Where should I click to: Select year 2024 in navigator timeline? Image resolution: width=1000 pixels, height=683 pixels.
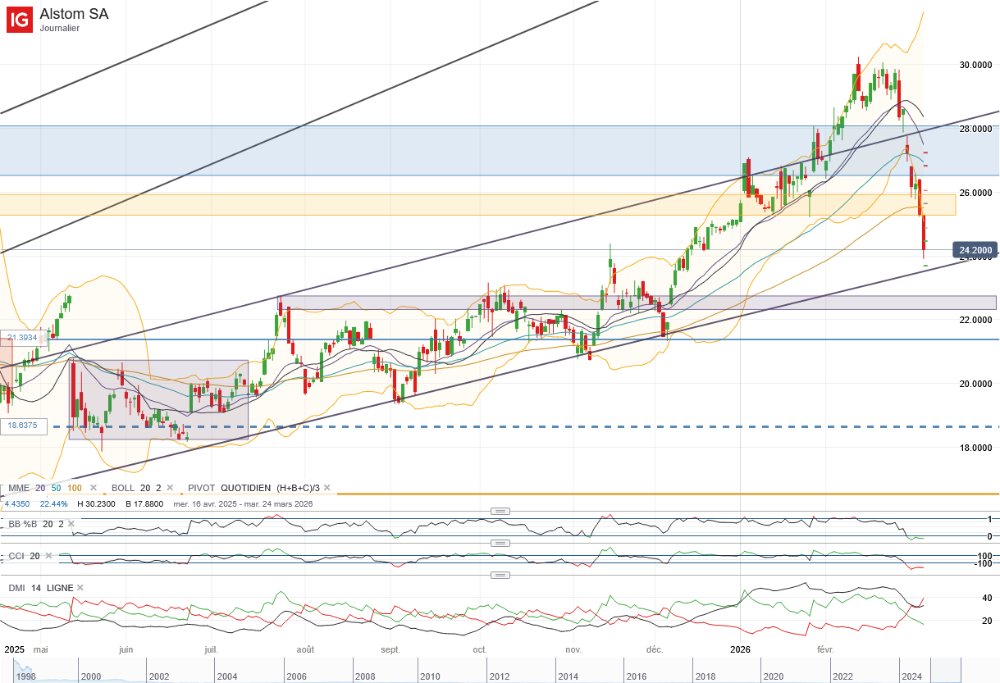click(911, 676)
